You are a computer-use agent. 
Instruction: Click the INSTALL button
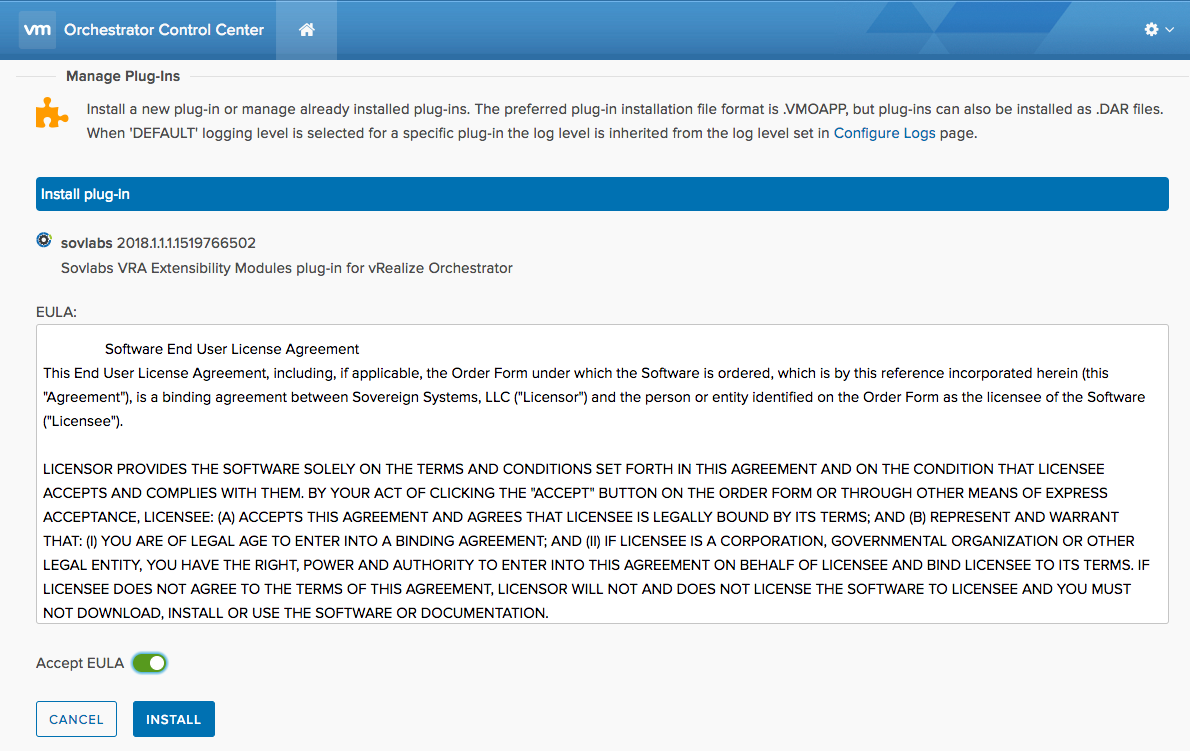(x=174, y=719)
